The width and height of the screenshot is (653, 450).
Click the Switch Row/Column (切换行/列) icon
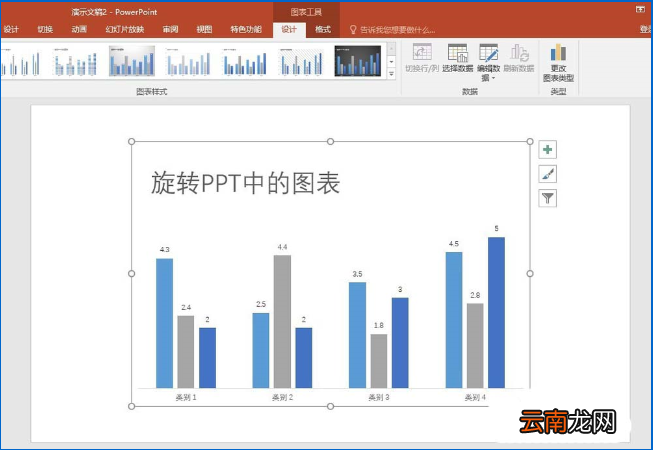[x=422, y=53]
